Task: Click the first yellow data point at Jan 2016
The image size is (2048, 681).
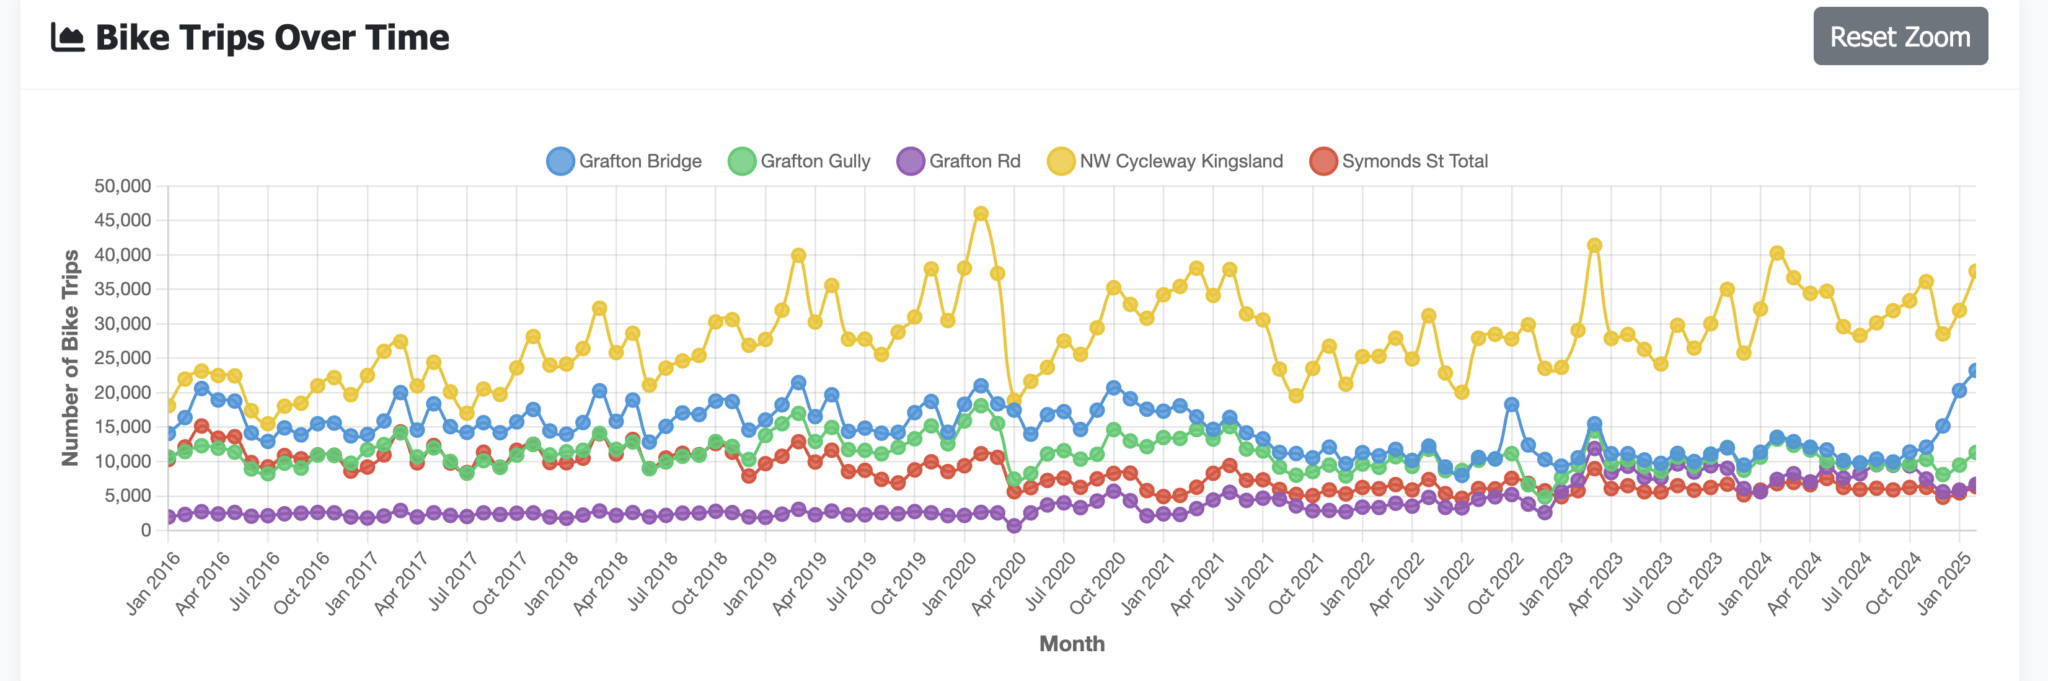Action: [x=168, y=406]
